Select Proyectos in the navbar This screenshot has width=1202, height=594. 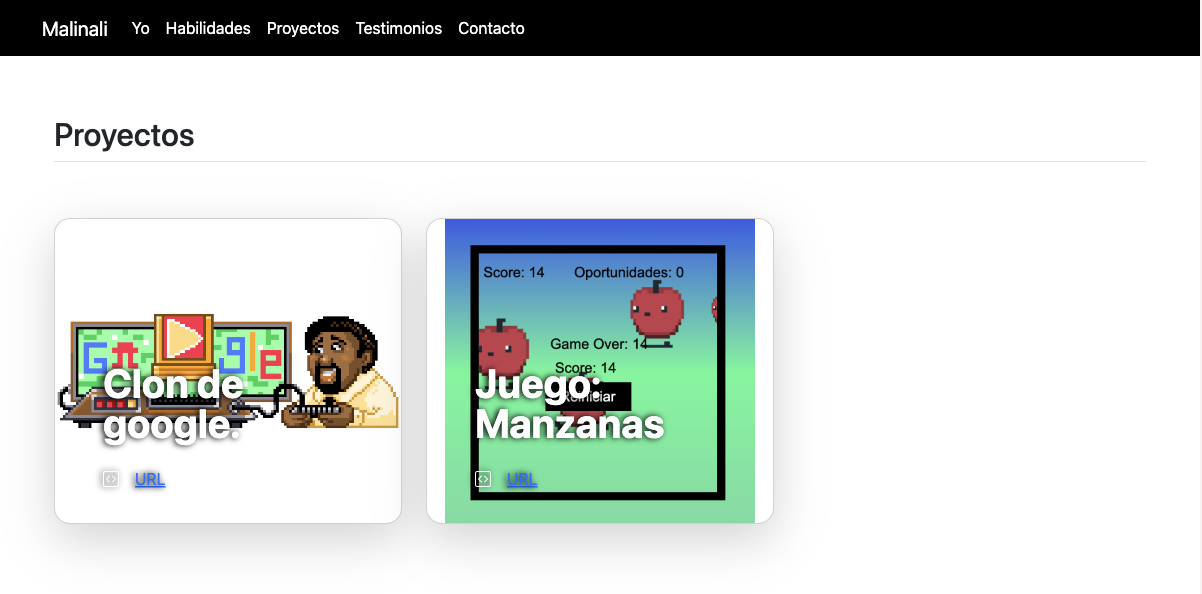click(x=303, y=28)
